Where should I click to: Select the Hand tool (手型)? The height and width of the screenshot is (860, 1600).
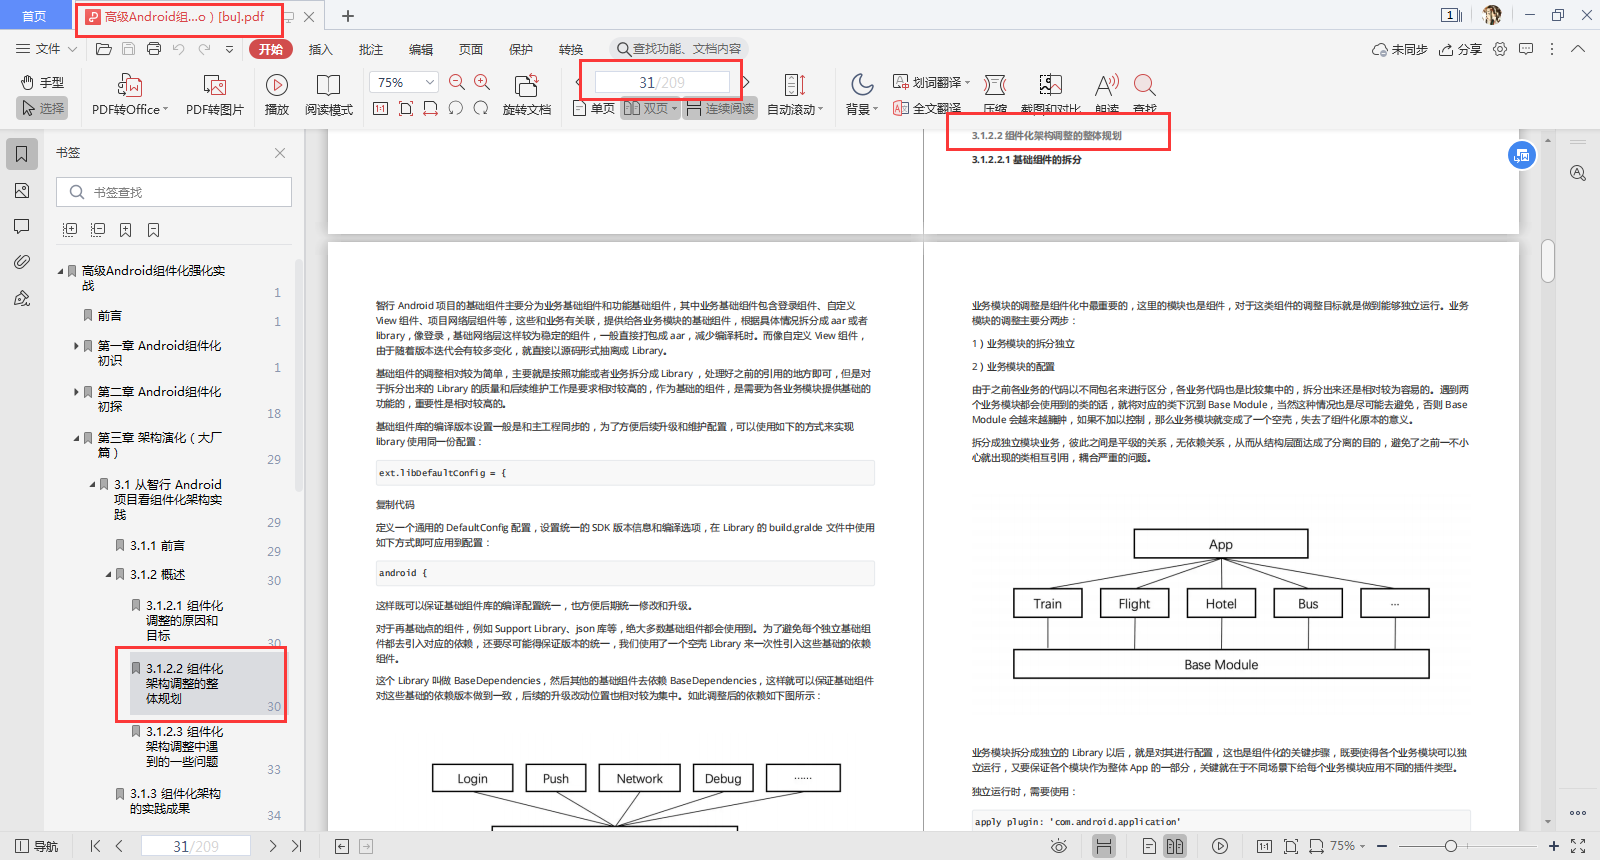coord(43,82)
